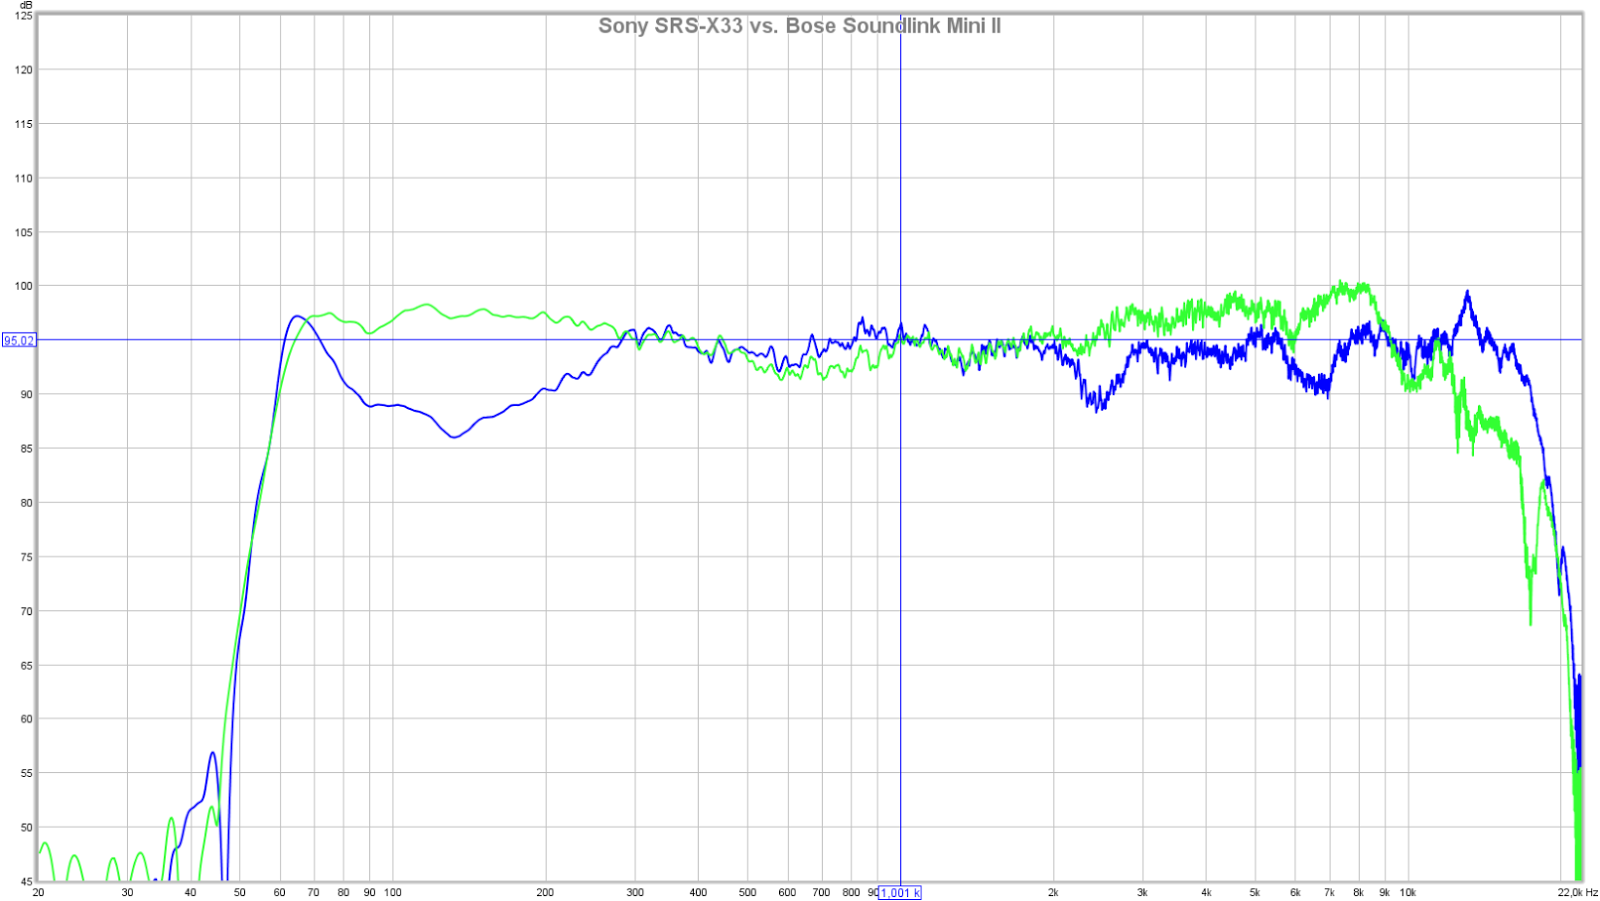Click the 105 dB vertical axis label
This screenshot has height=901, width=1600.
[24, 232]
